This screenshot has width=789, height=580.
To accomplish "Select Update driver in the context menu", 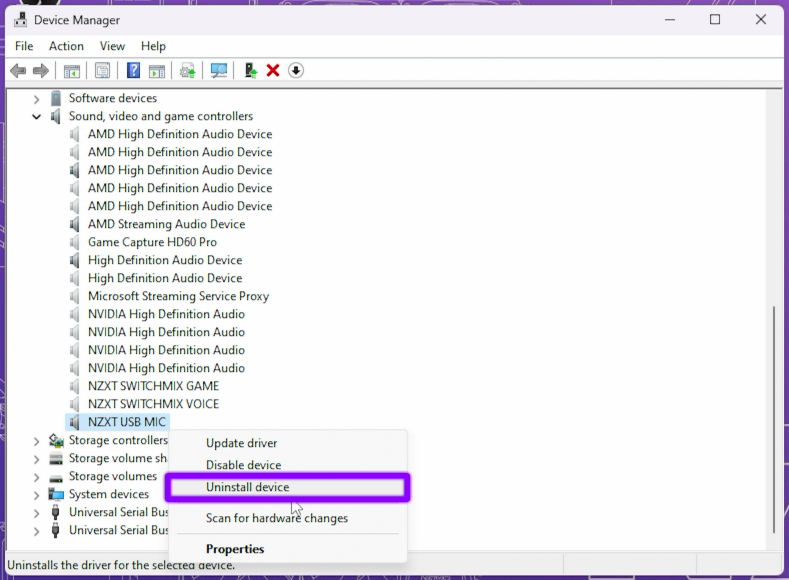I will (x=241, y=443).
